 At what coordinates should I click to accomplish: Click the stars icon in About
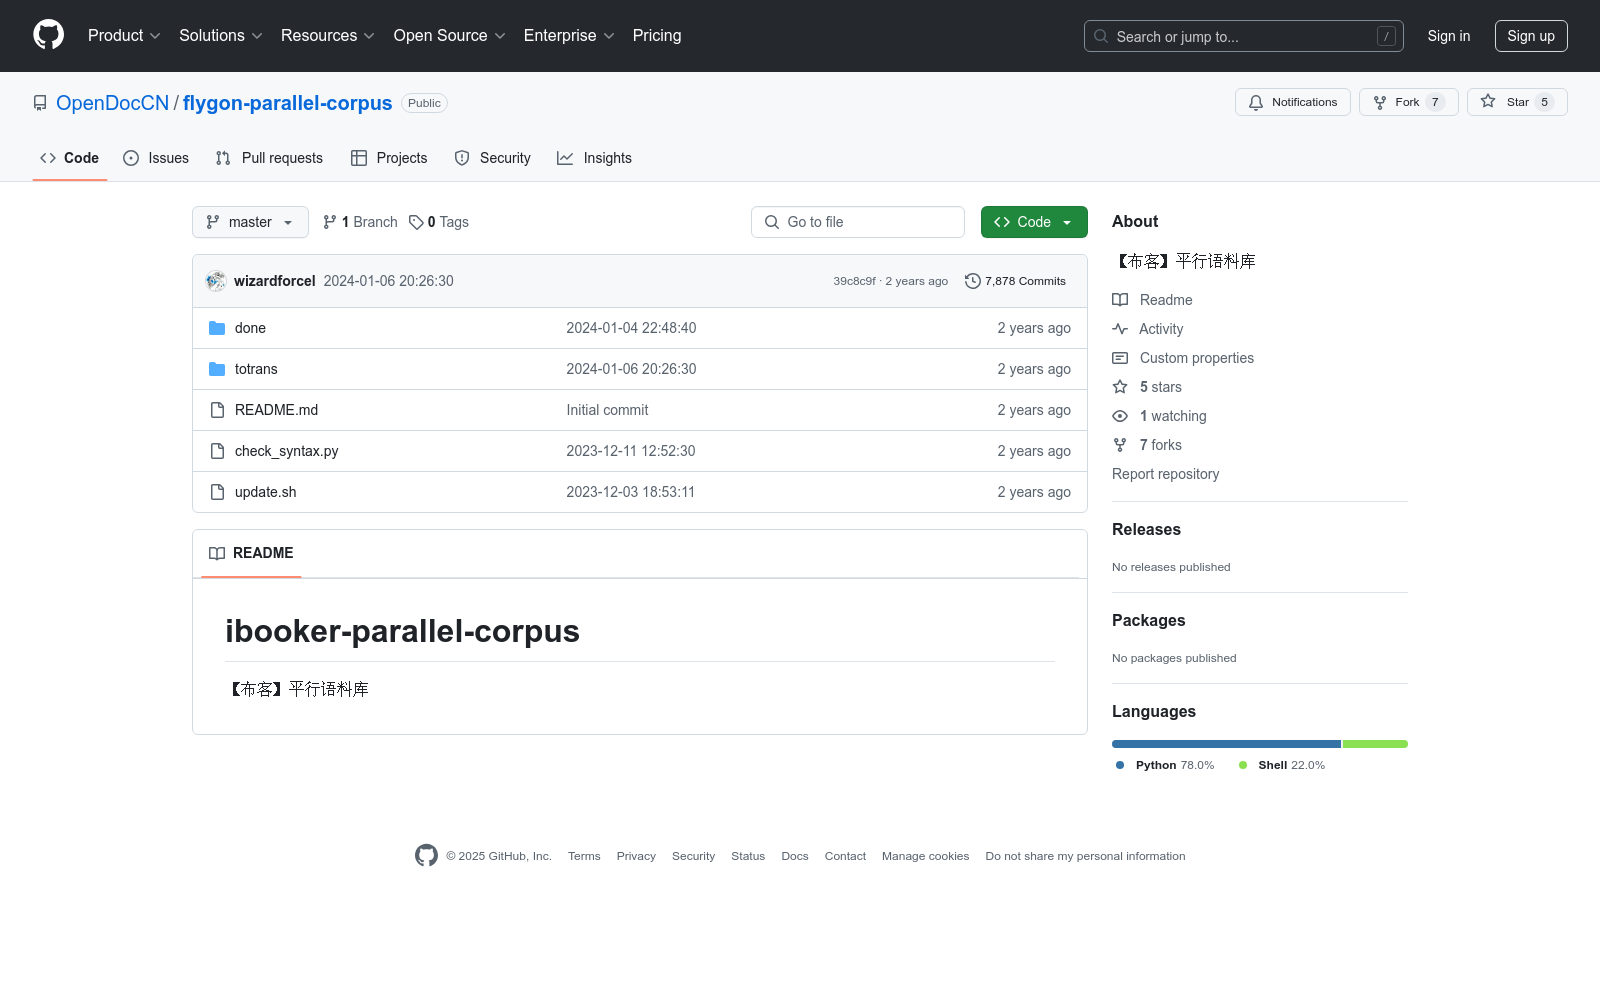(x=1120, y=387)
